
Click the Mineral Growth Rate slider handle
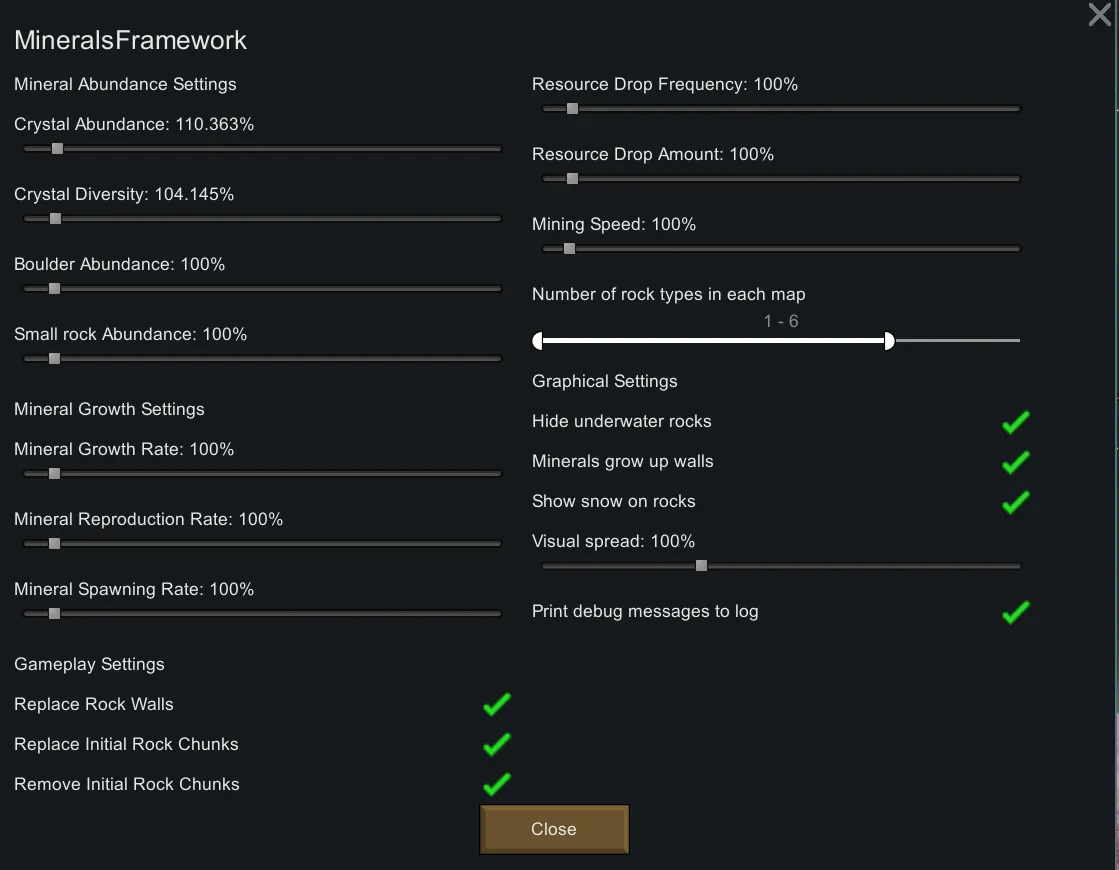point(54,474)
